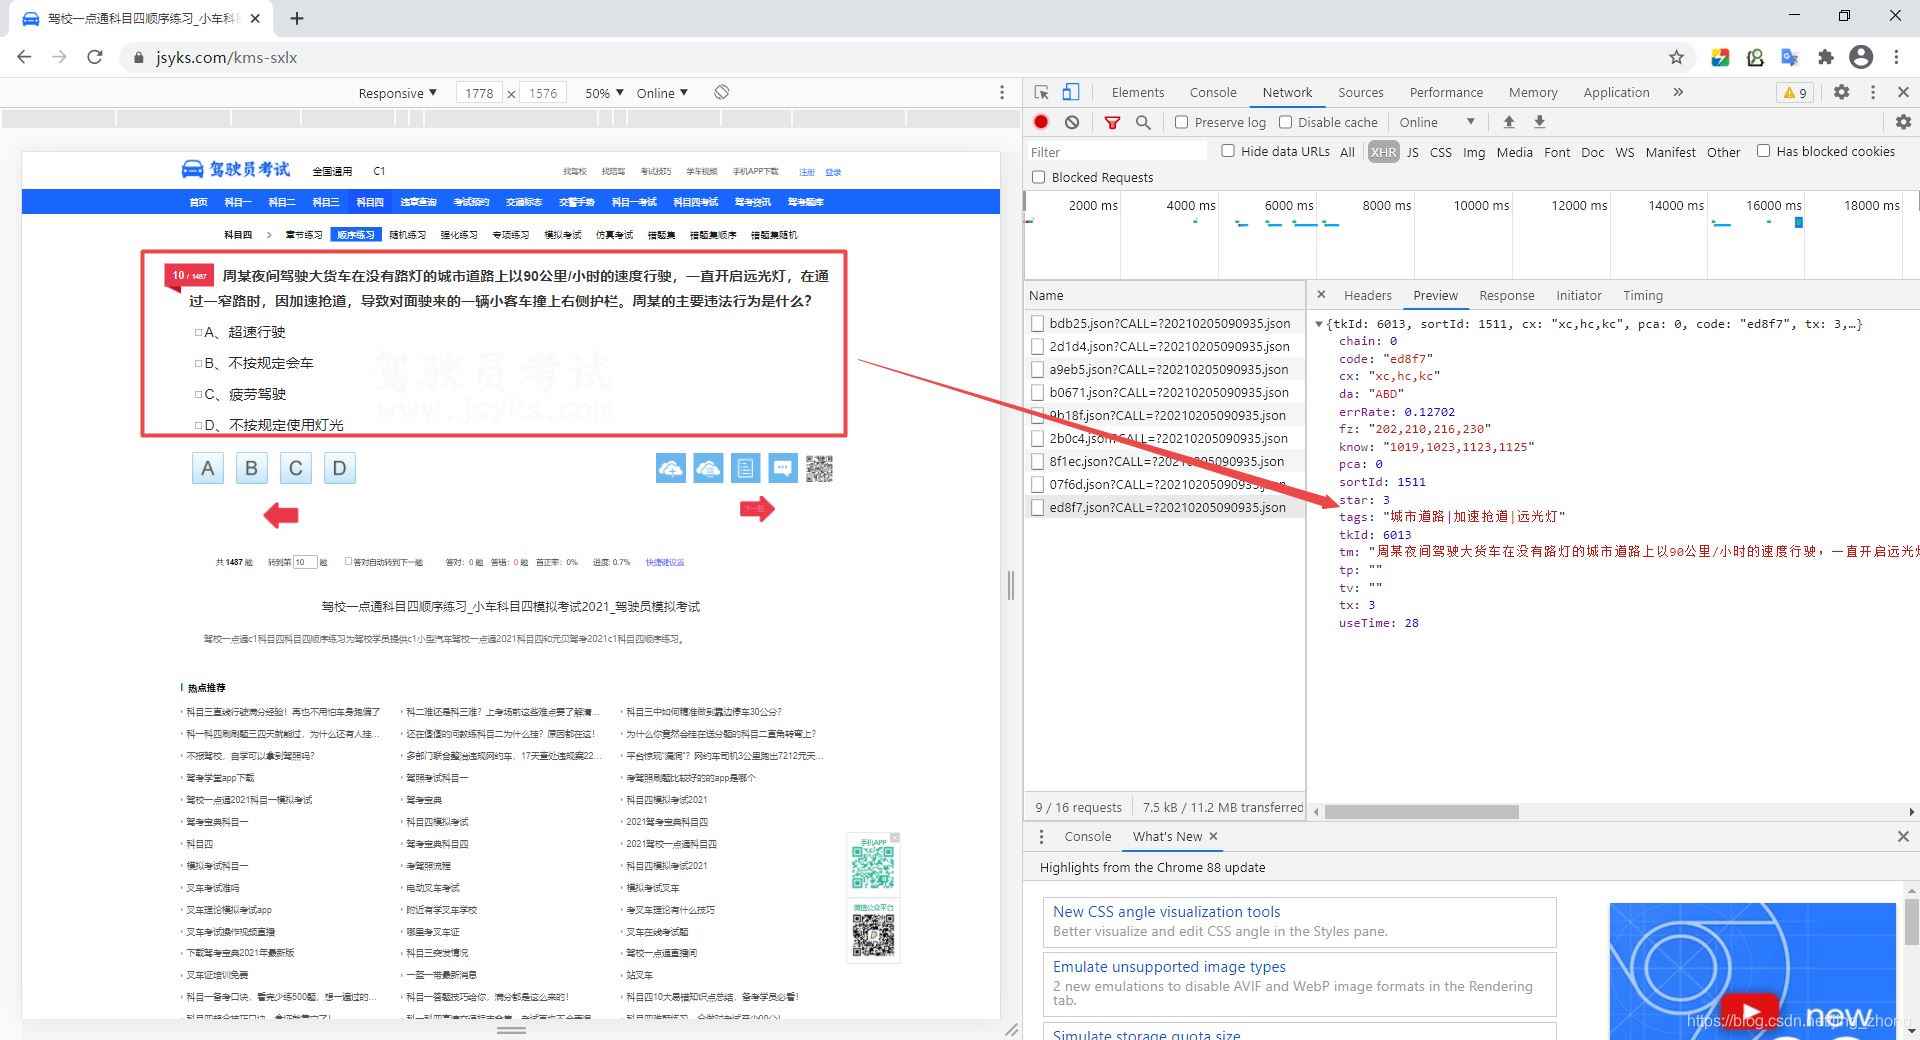1920x1040 pixels.
Task: Open the network throttling Online dropdown
Action: pos(1436,122)
